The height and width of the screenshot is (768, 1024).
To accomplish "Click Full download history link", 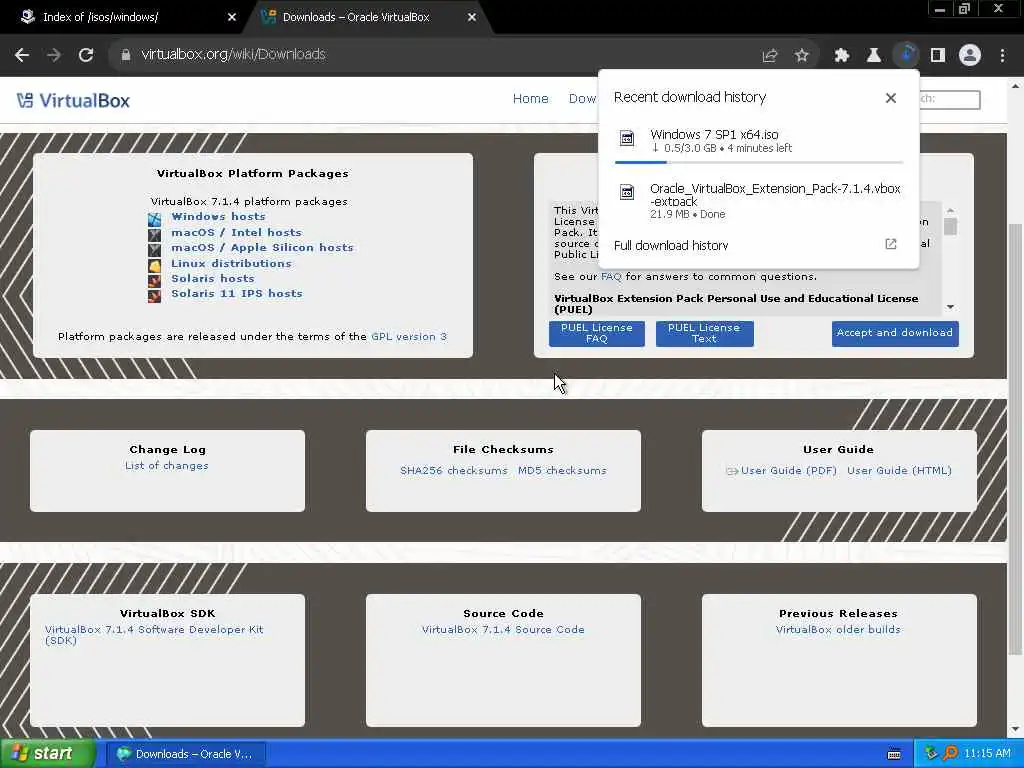I will pyautogui.click(x=671, y=246).
